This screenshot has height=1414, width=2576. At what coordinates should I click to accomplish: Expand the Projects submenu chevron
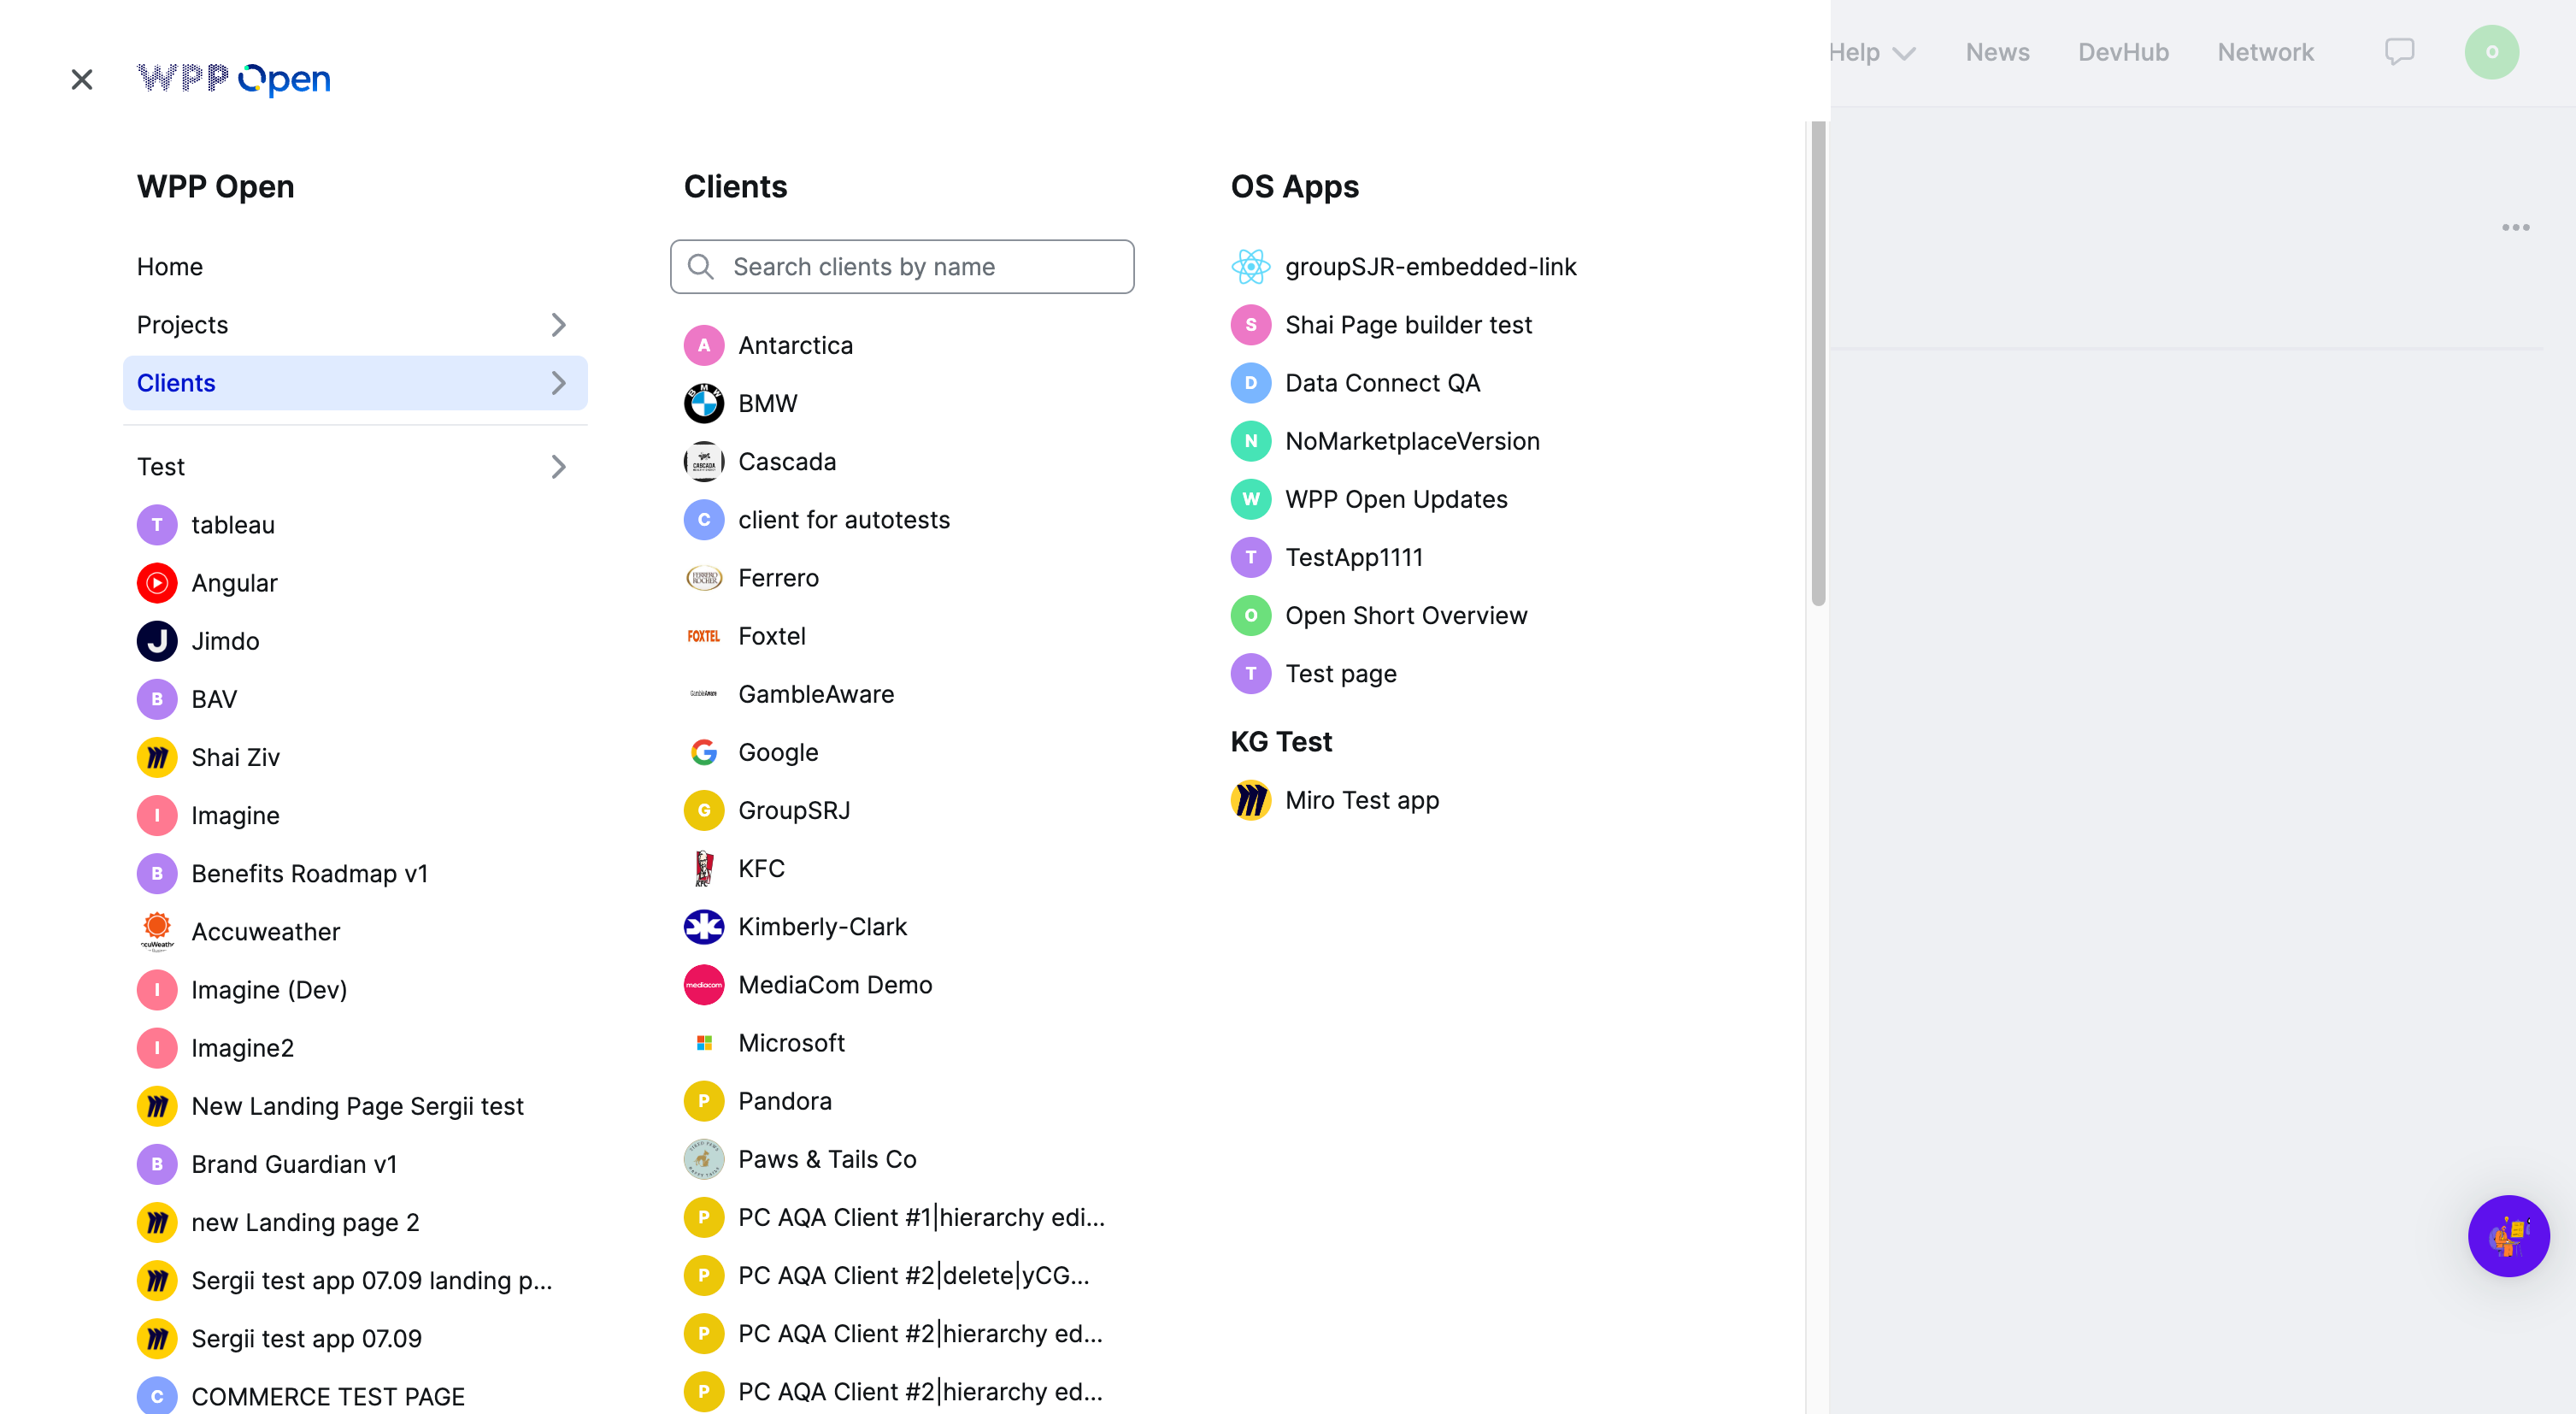558,325
